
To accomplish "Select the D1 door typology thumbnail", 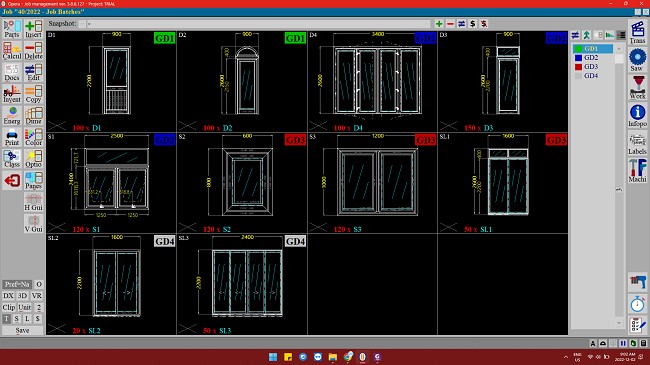I will click(x=111, y=81).
